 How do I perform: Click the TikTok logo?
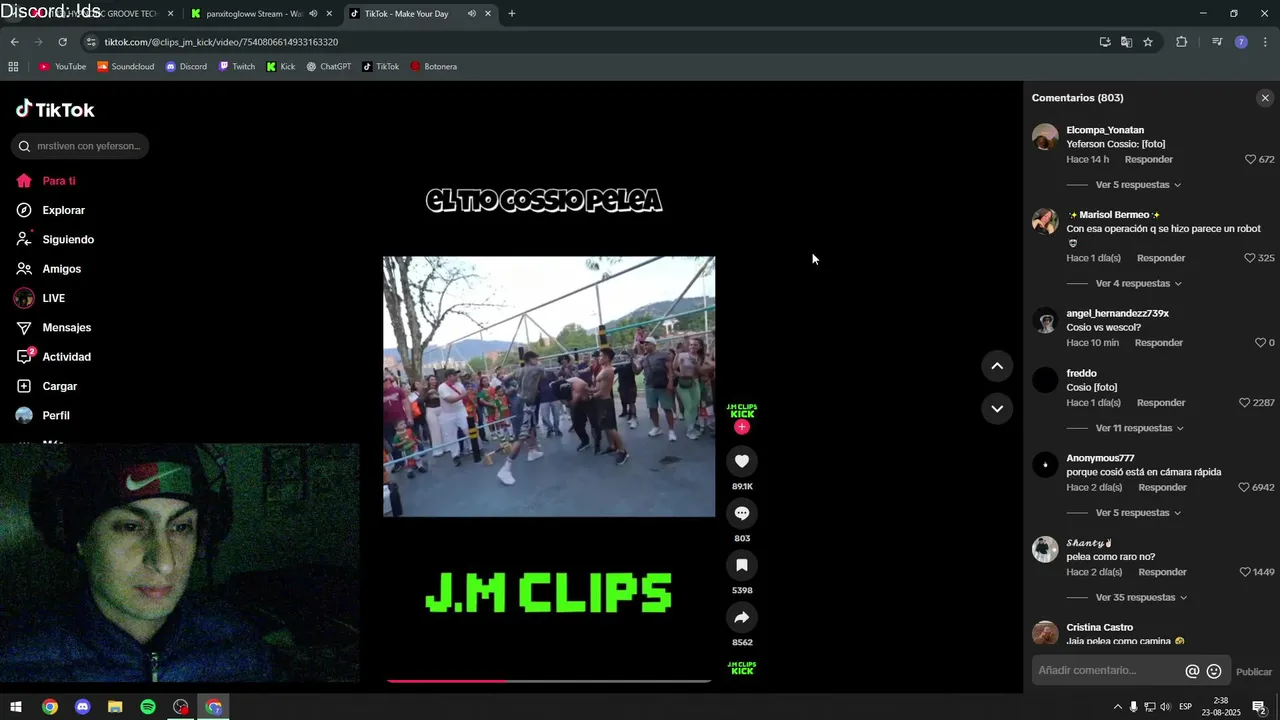click(55, 109)
